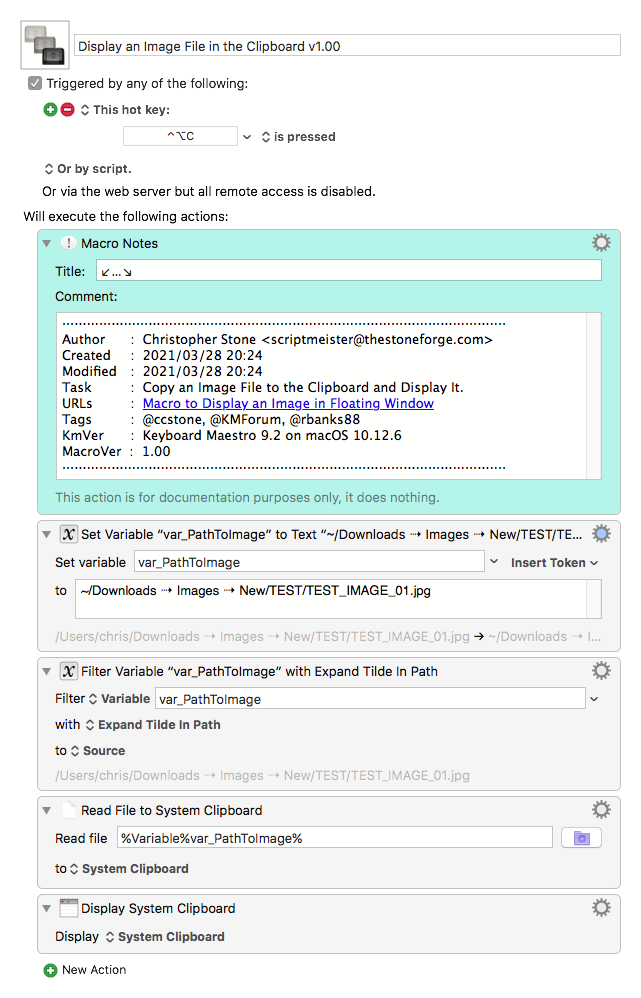Toggle 'Triggered by any of the following' checkbox

tap(35, 83)
